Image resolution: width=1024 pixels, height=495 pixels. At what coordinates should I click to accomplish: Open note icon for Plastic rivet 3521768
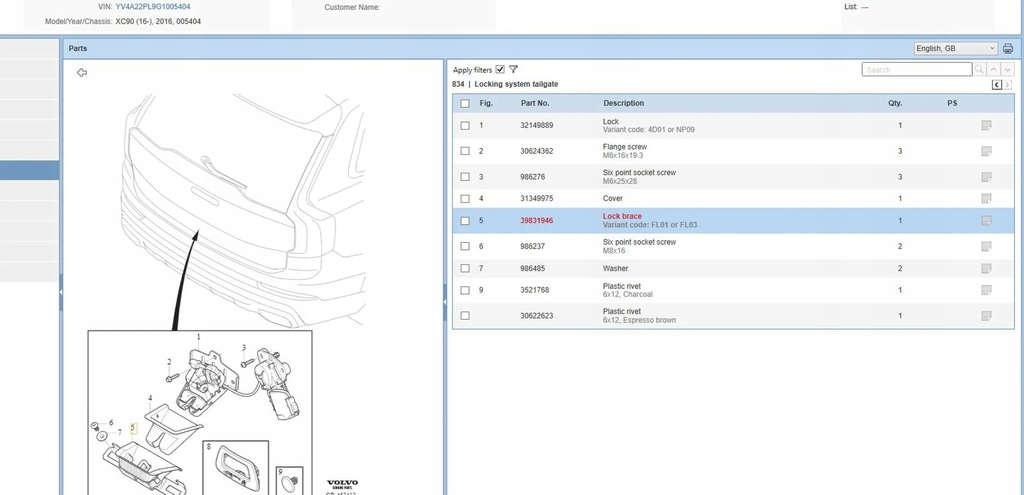[x=986, y=290]
